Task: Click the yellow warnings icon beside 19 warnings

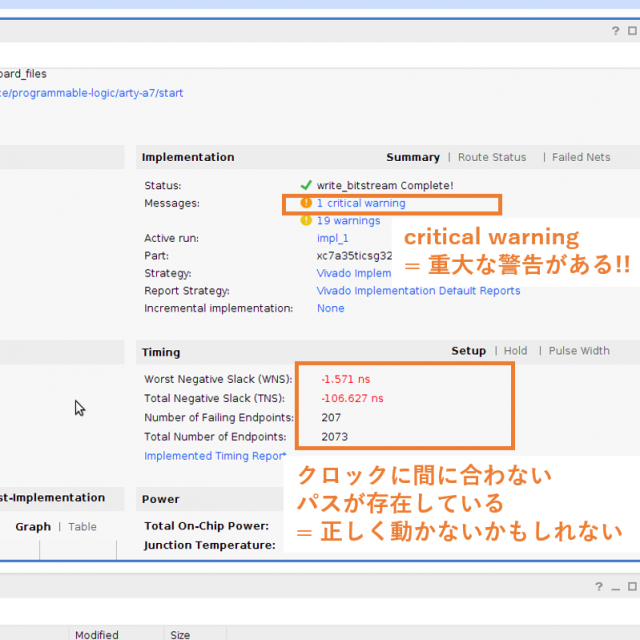Action: click(x=306, y=220)
